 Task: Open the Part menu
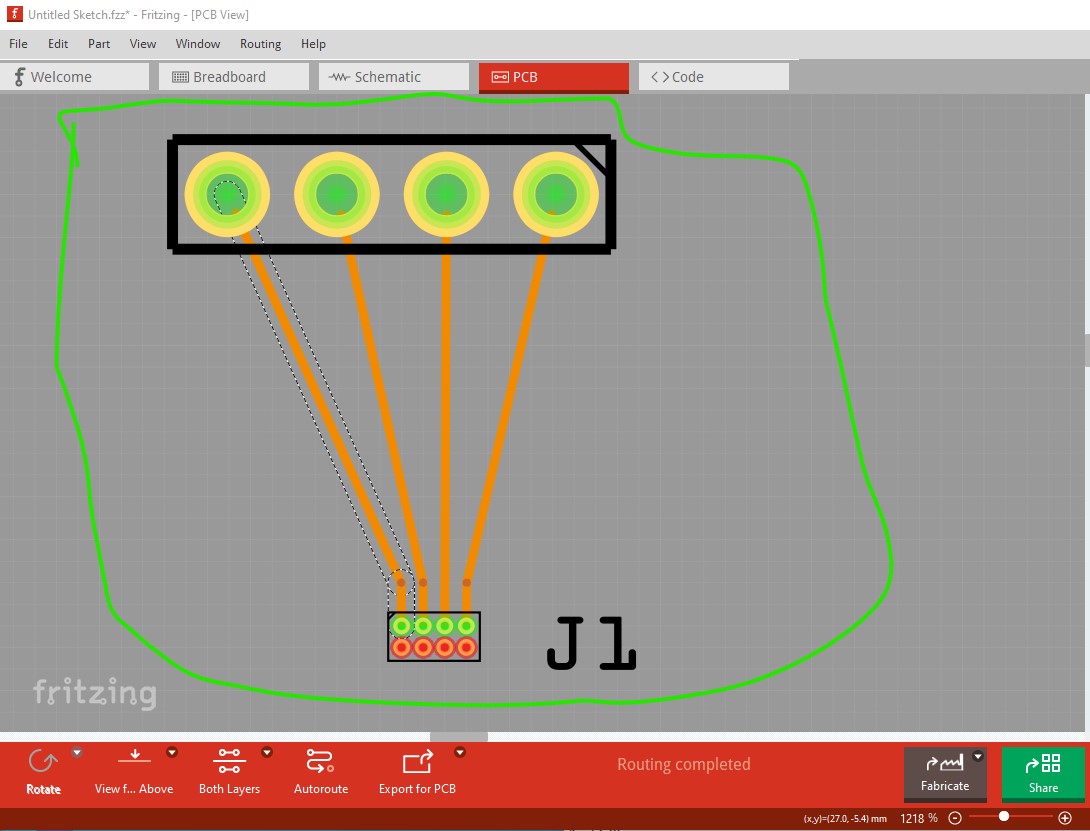pos(99,44)
